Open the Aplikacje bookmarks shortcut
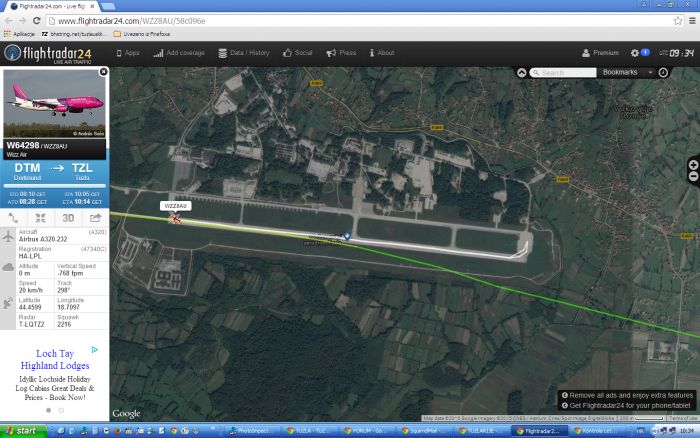The width and height of the screenshot is (700, 438). point(19,34)
